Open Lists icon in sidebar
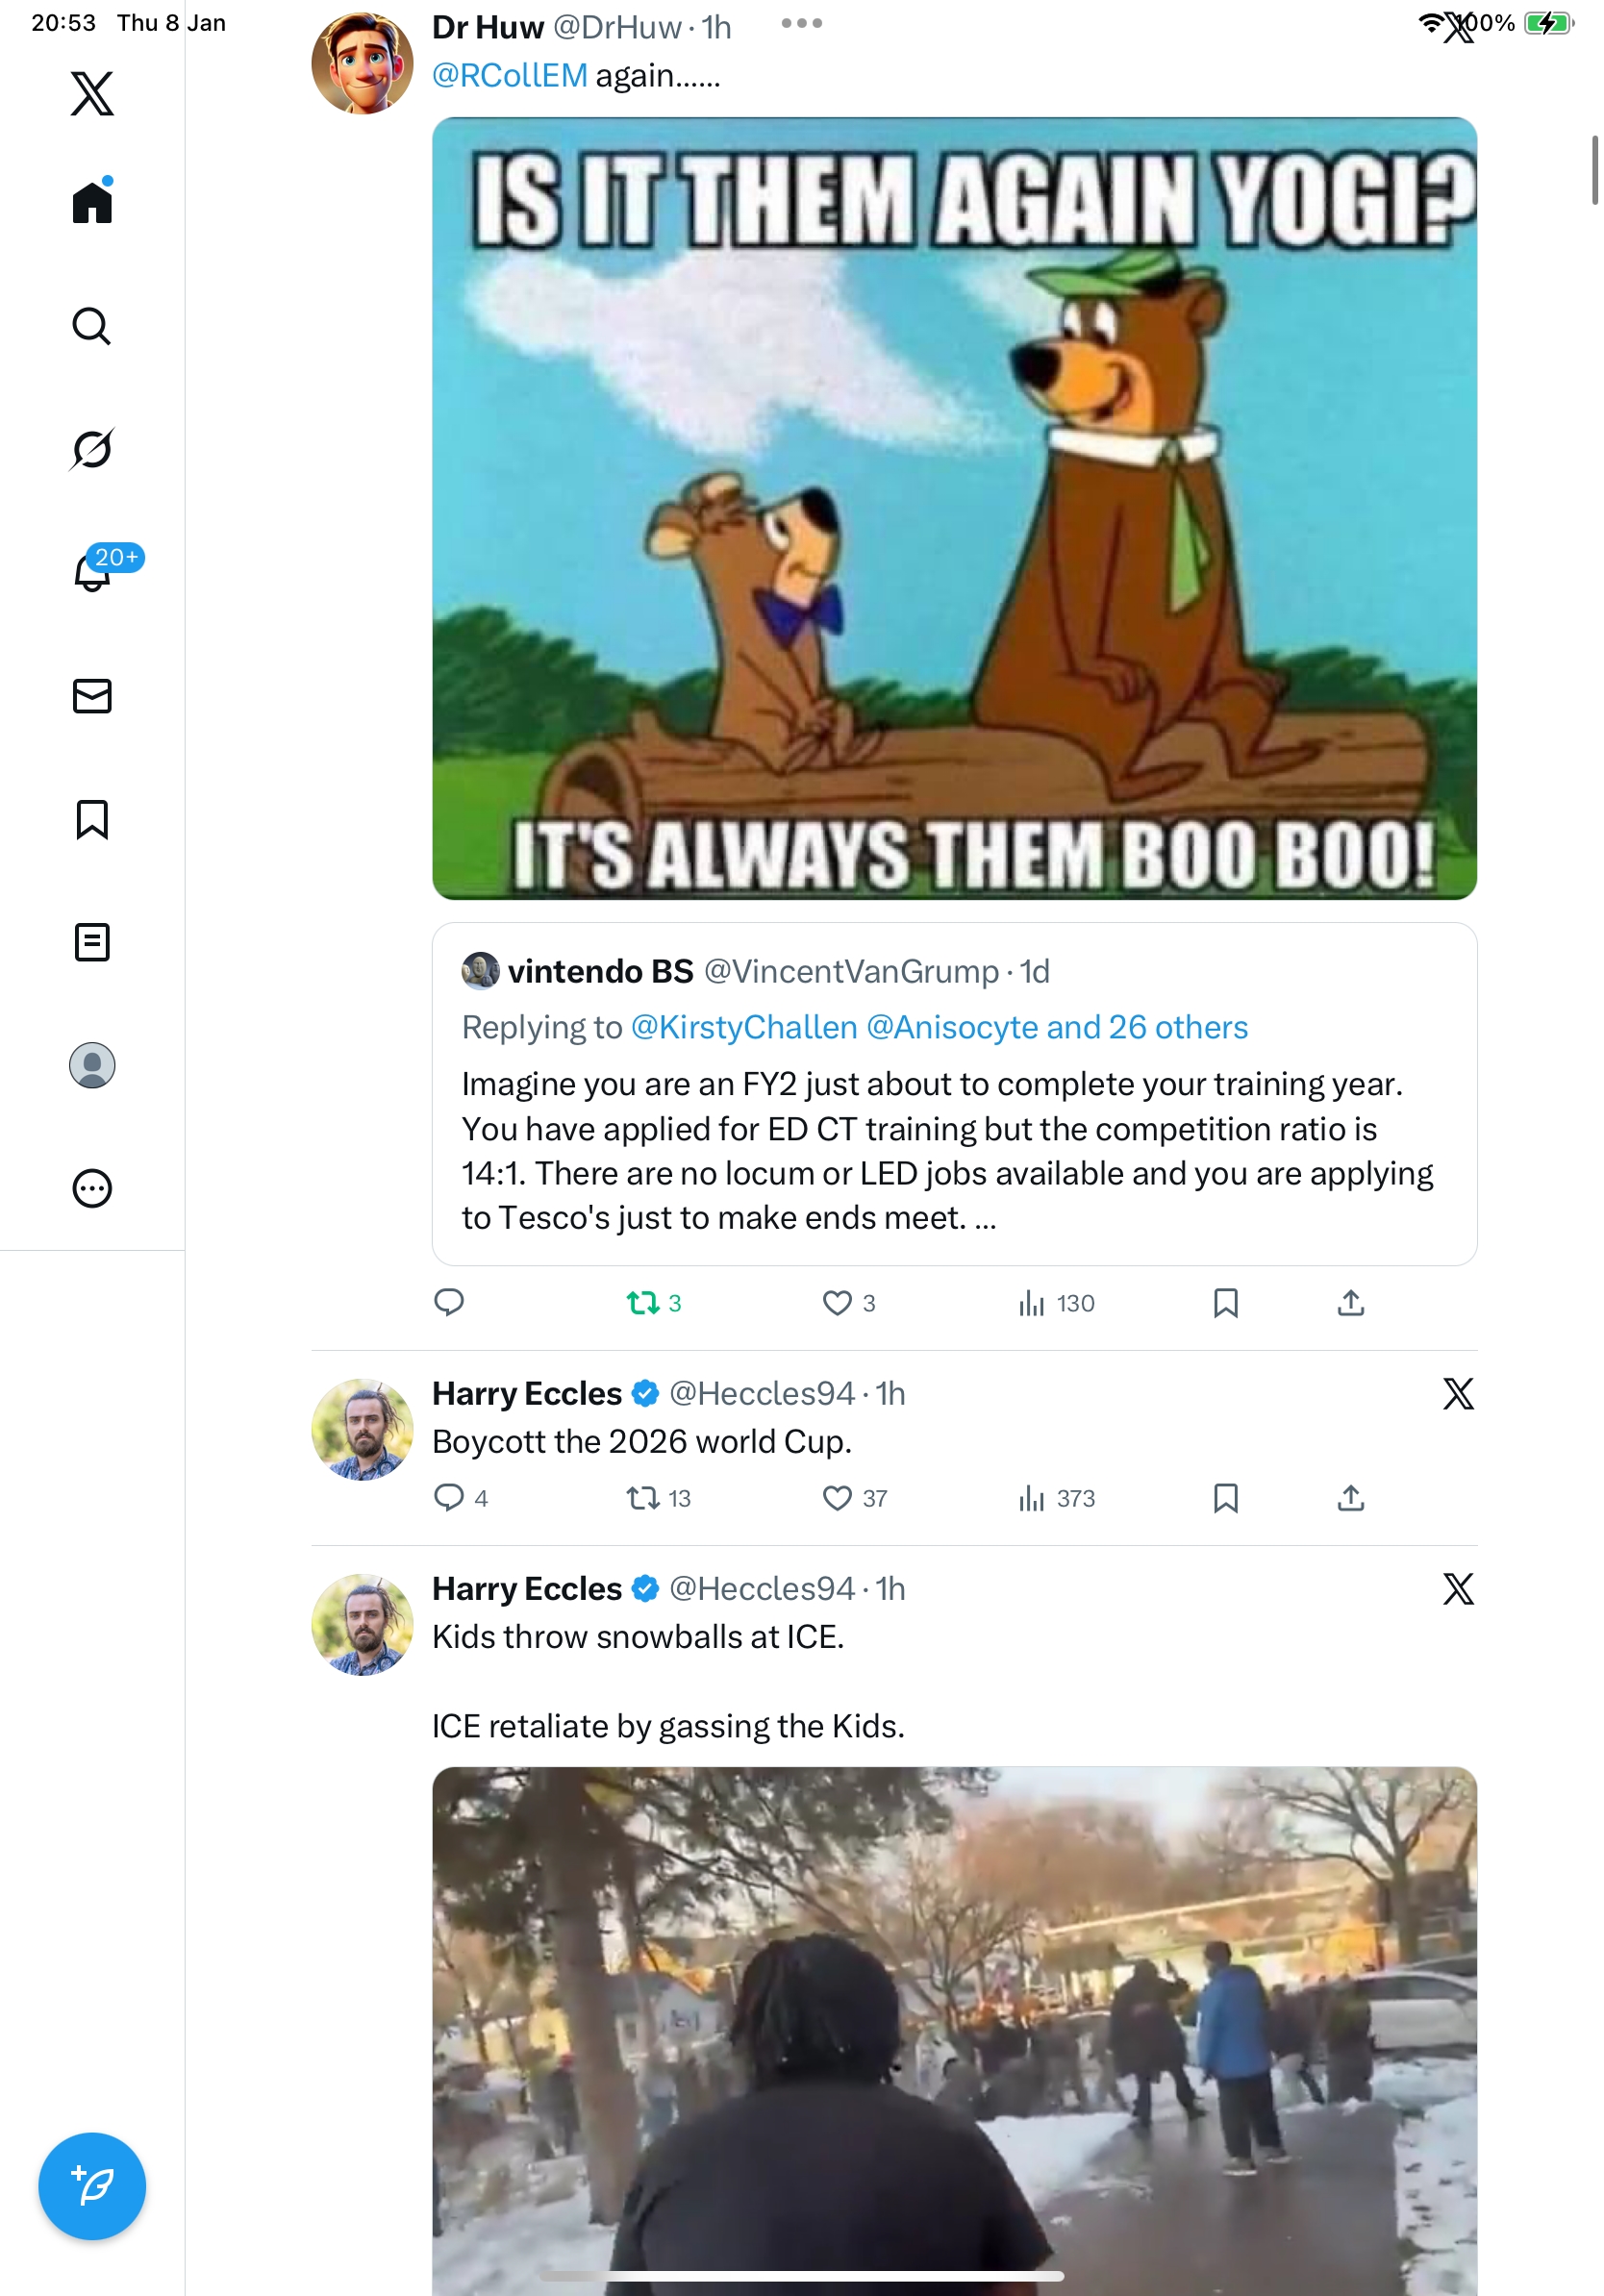Image resolution: width=1604 pixels, height=2296 pixels. [92, 942]
